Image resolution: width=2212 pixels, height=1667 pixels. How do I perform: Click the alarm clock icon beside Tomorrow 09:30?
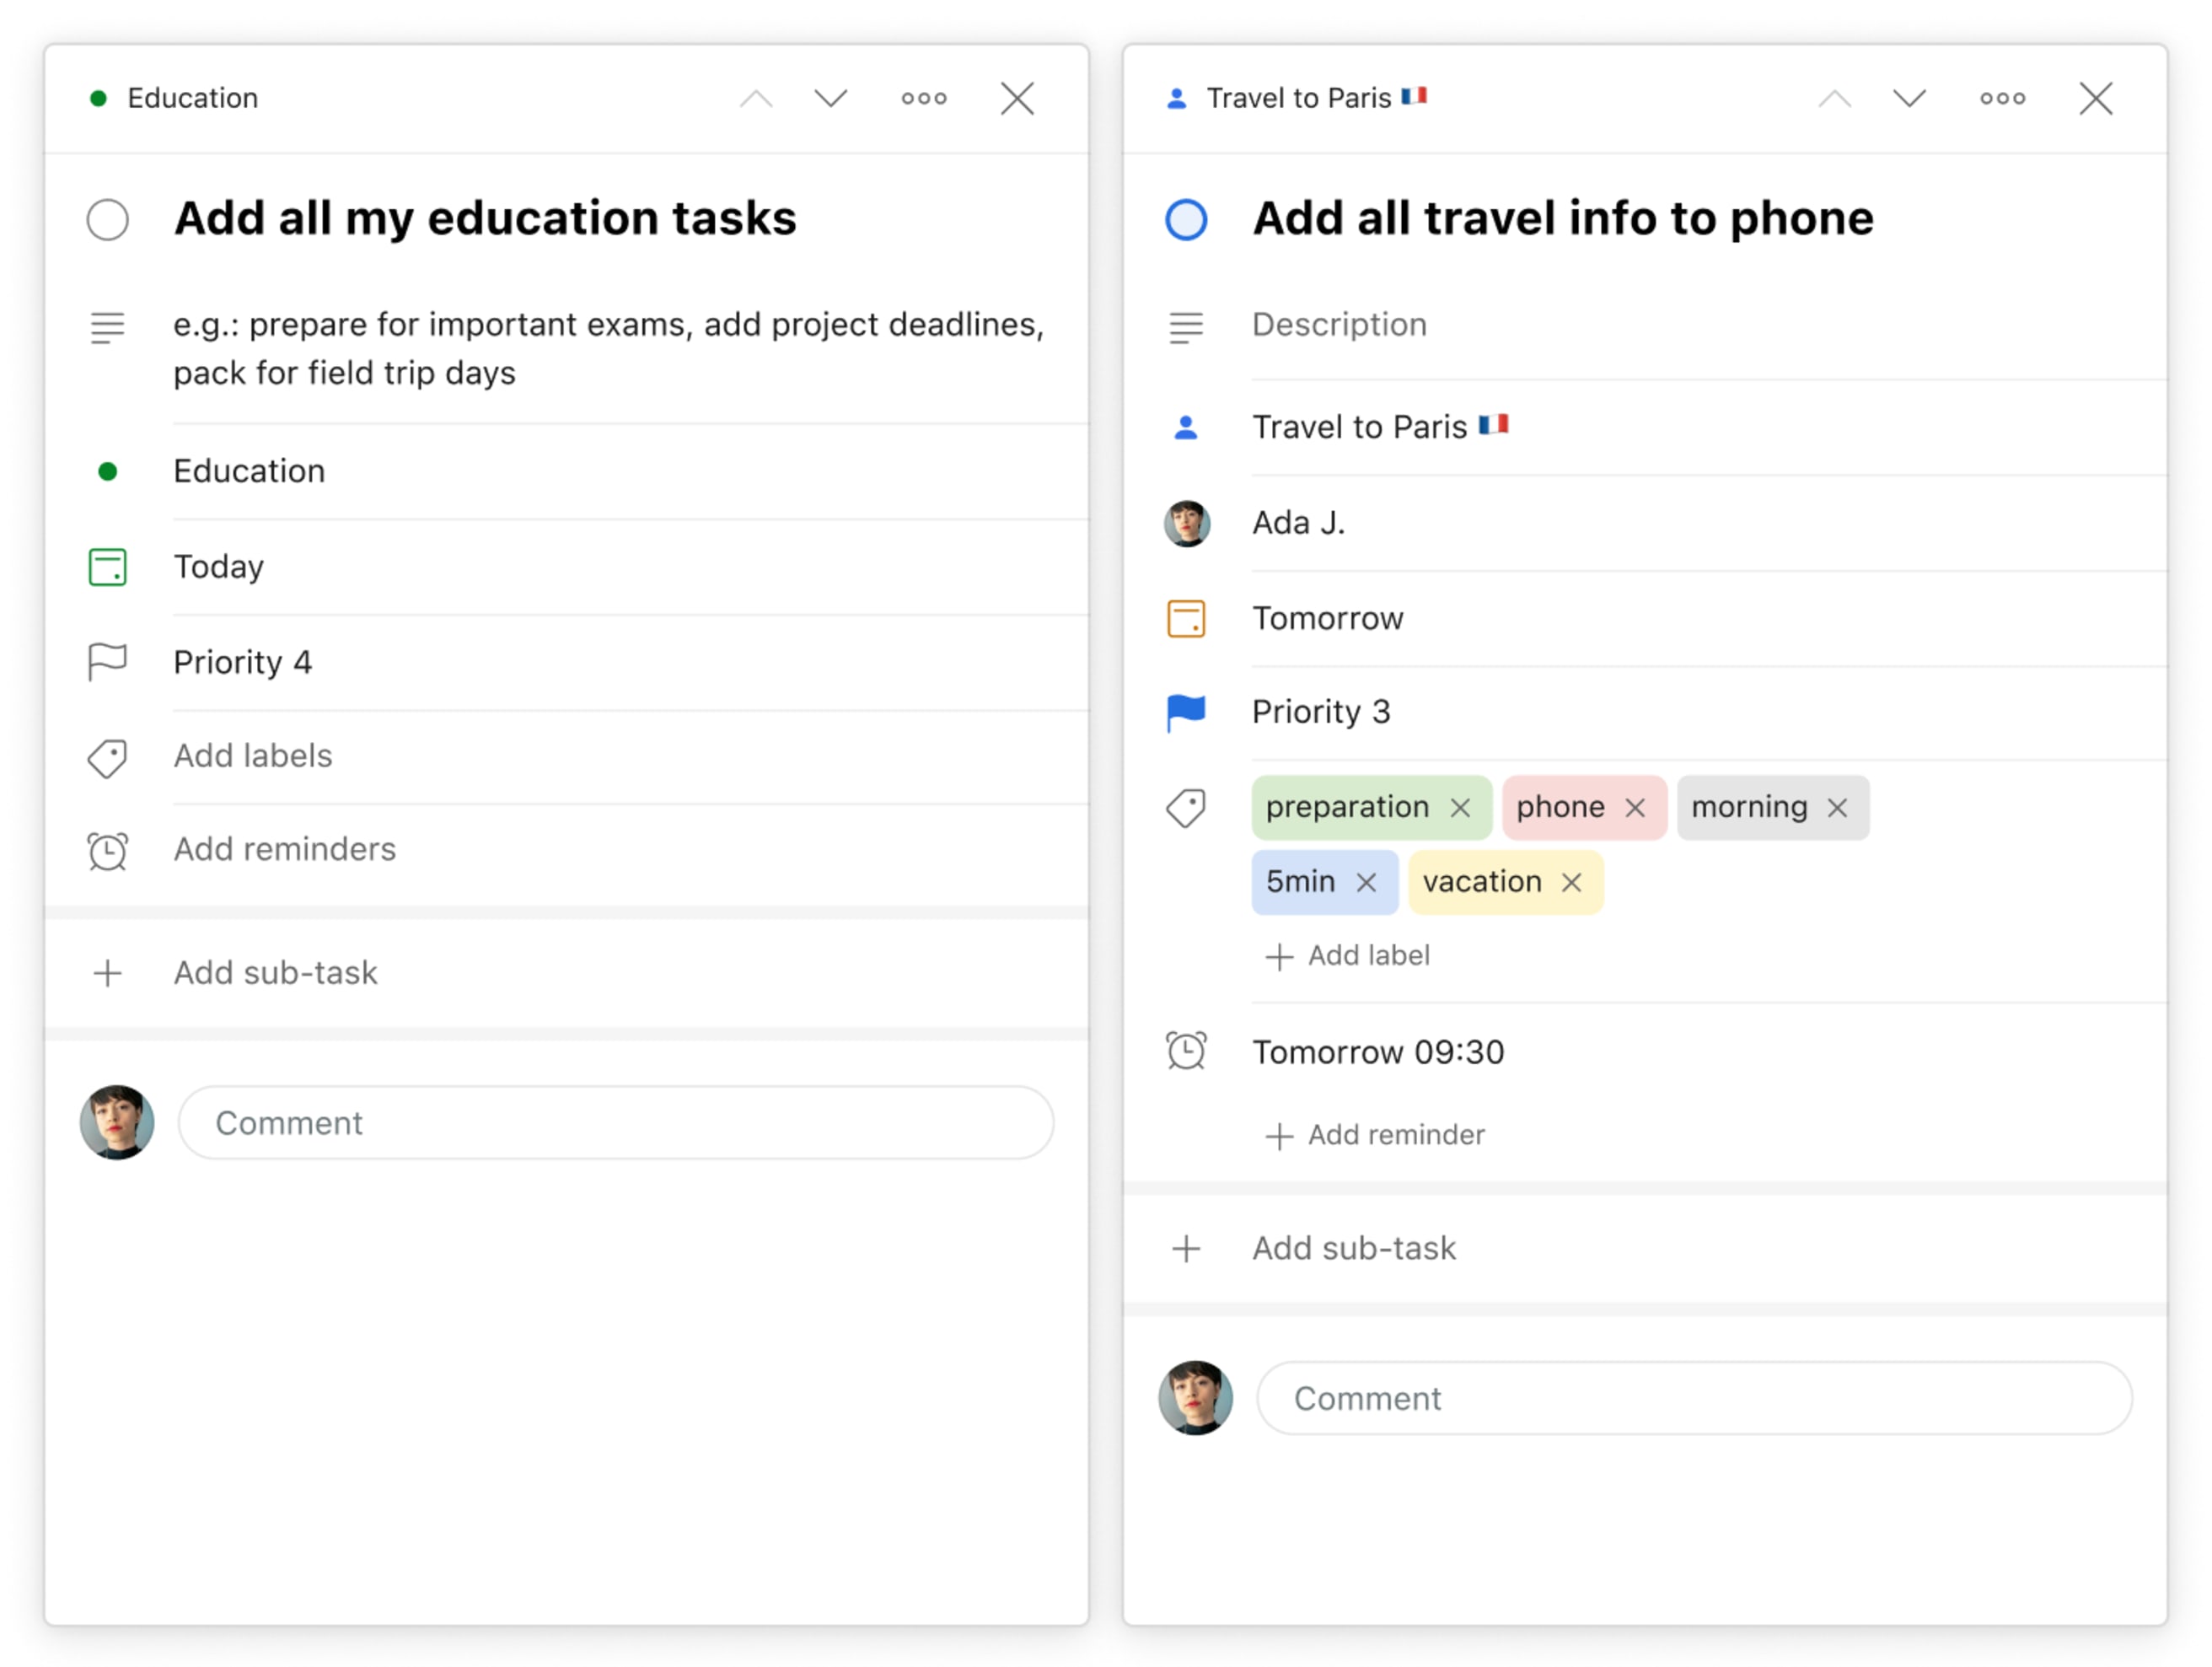click(1186, 1050)
